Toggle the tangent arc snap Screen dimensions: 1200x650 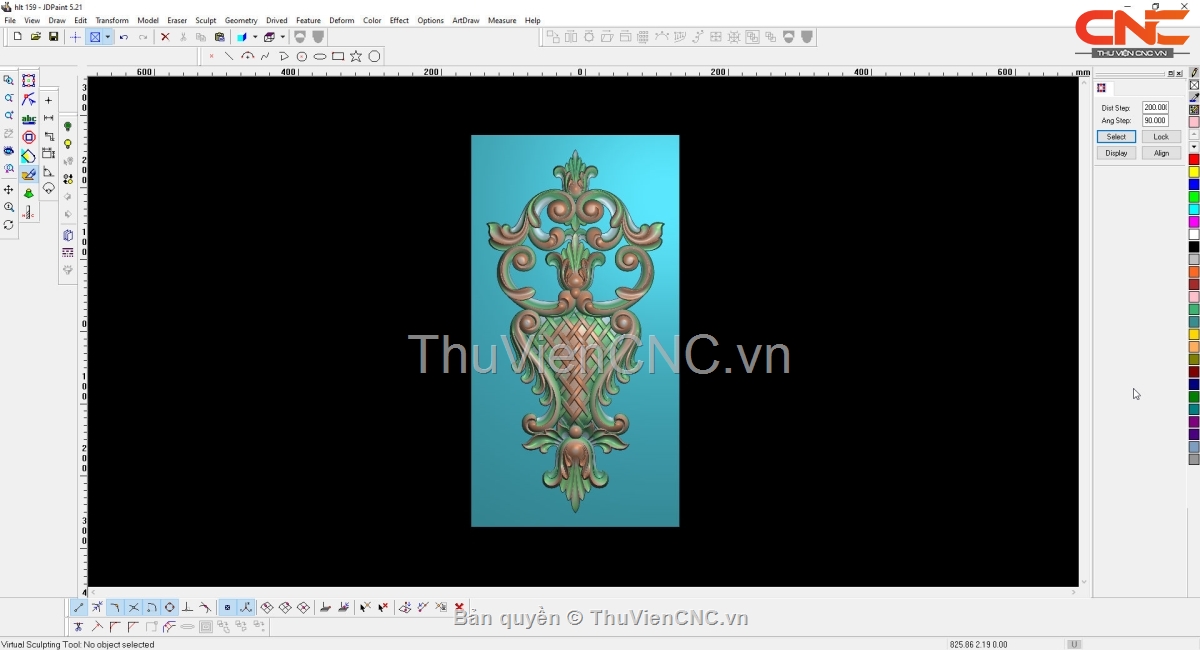point(151,607)
